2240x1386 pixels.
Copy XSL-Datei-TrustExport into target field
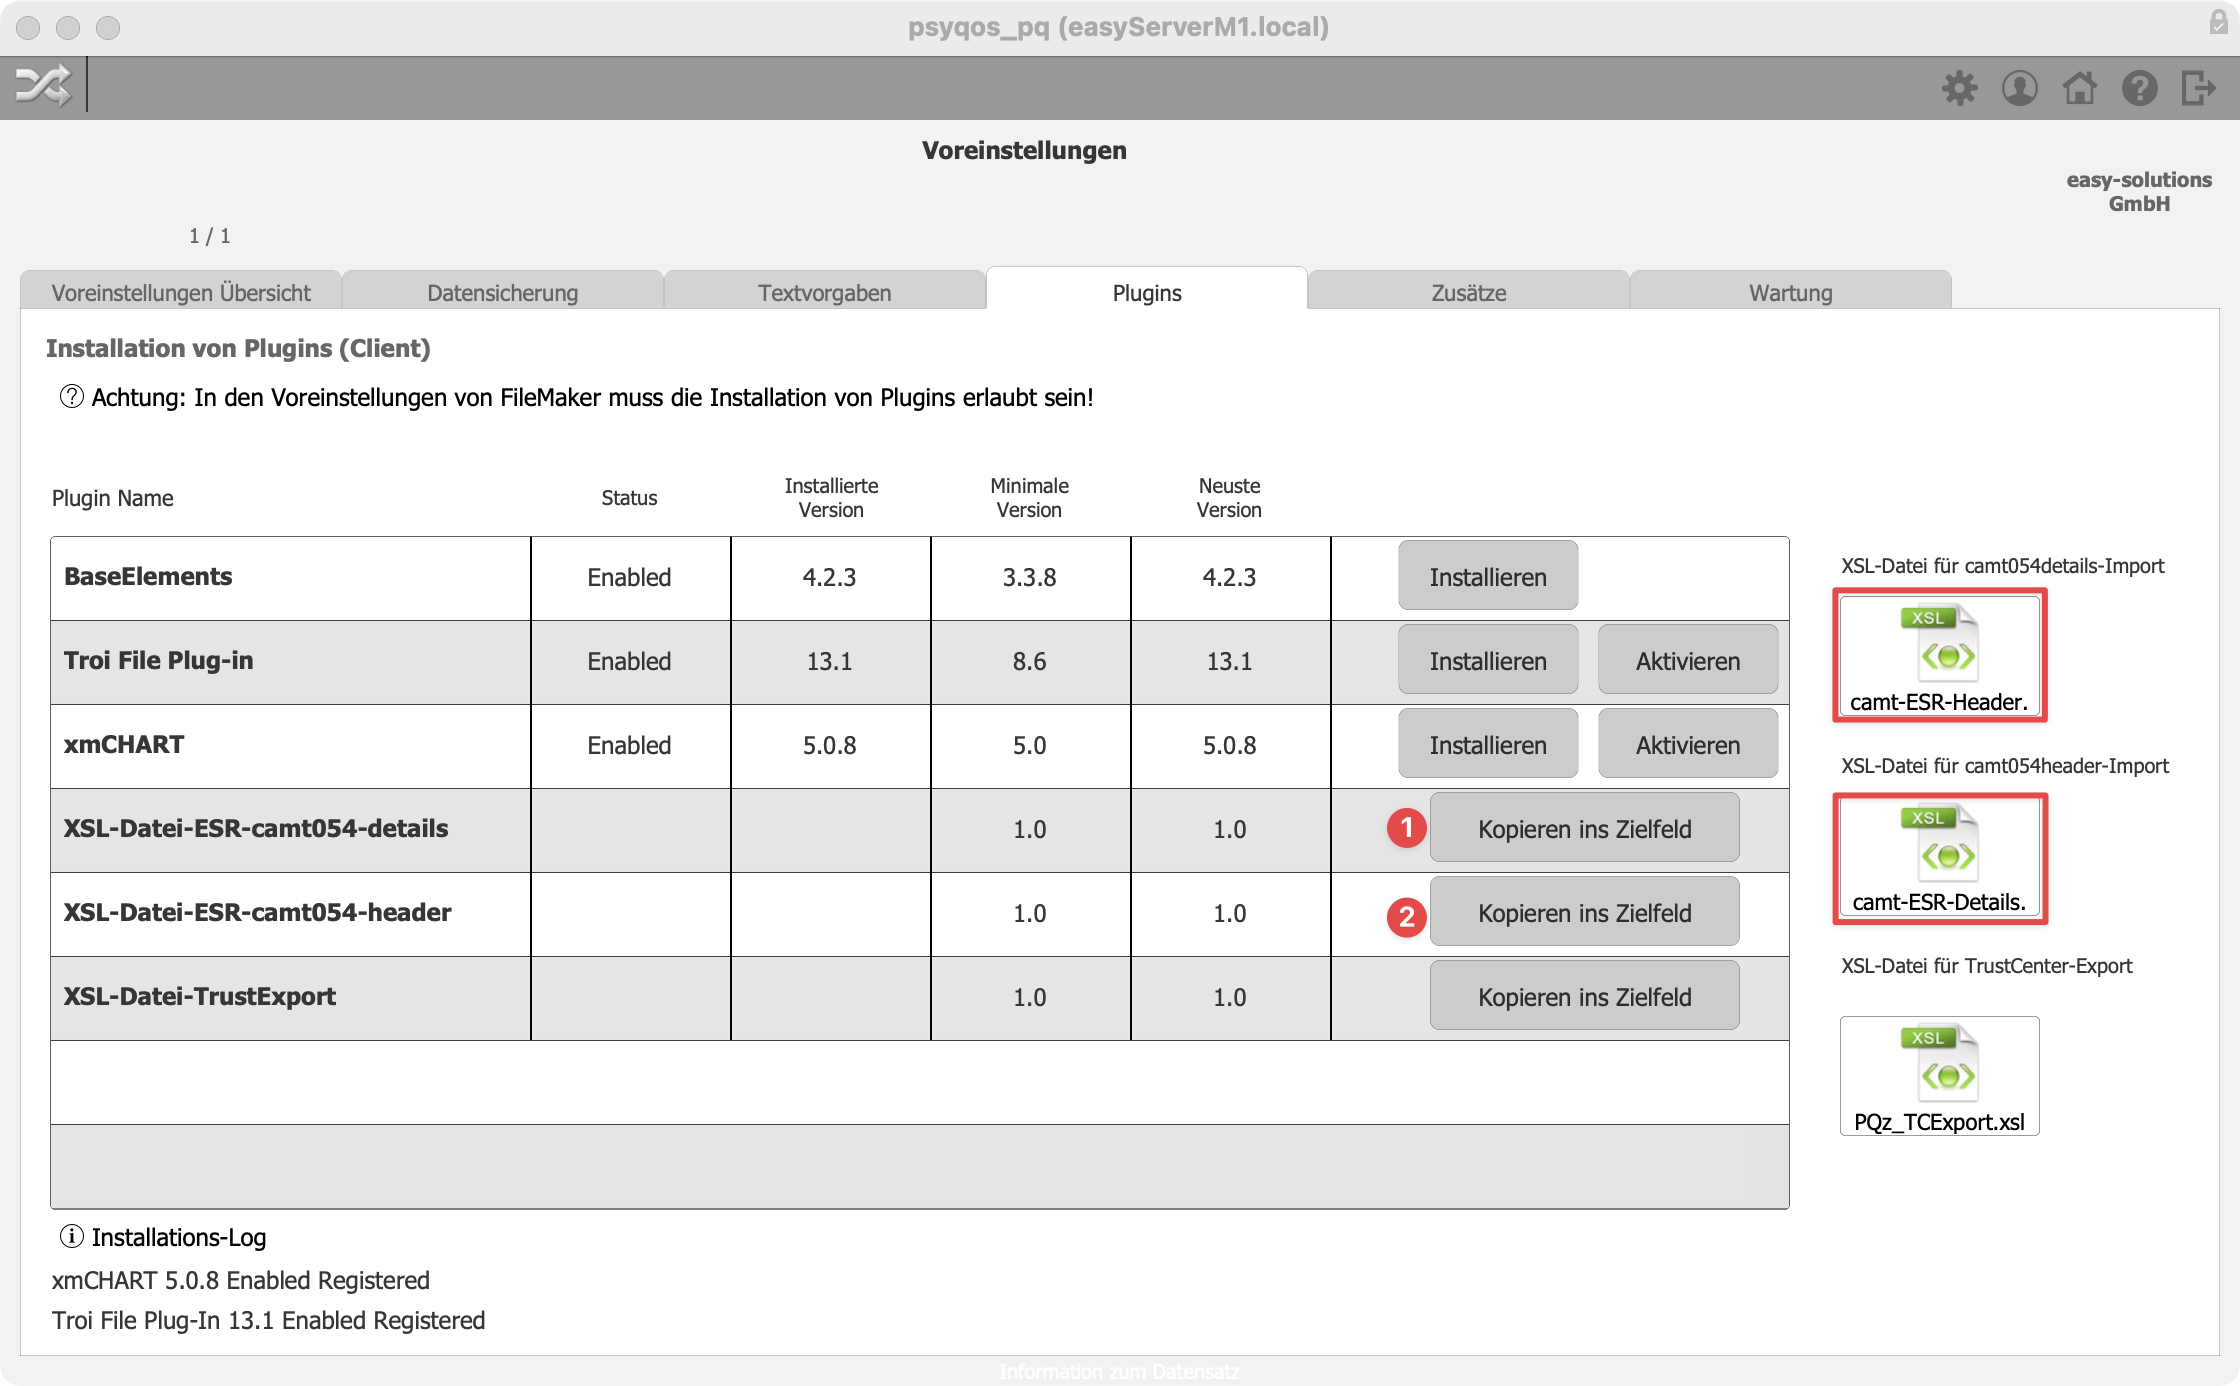[x=1584, y=996]
